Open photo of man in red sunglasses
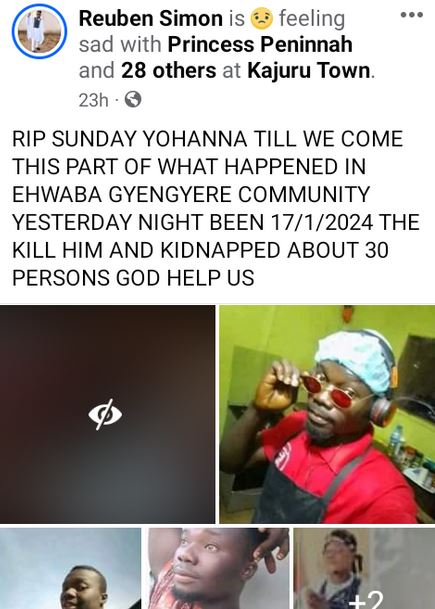 click(327, 414)
